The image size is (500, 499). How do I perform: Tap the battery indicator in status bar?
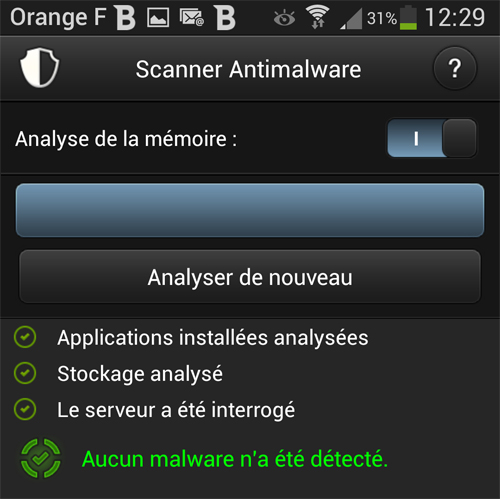[408, 17]
